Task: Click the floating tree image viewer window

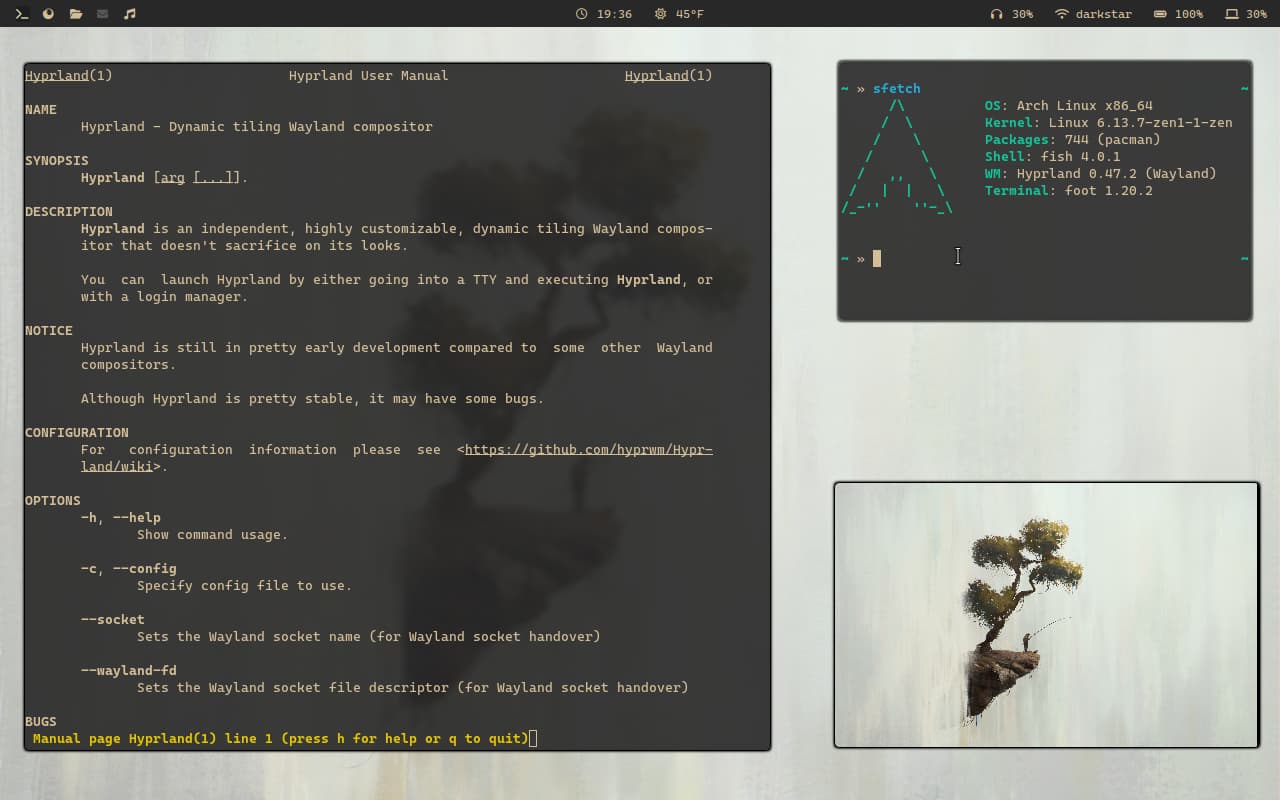Action: click(1046, 615)
